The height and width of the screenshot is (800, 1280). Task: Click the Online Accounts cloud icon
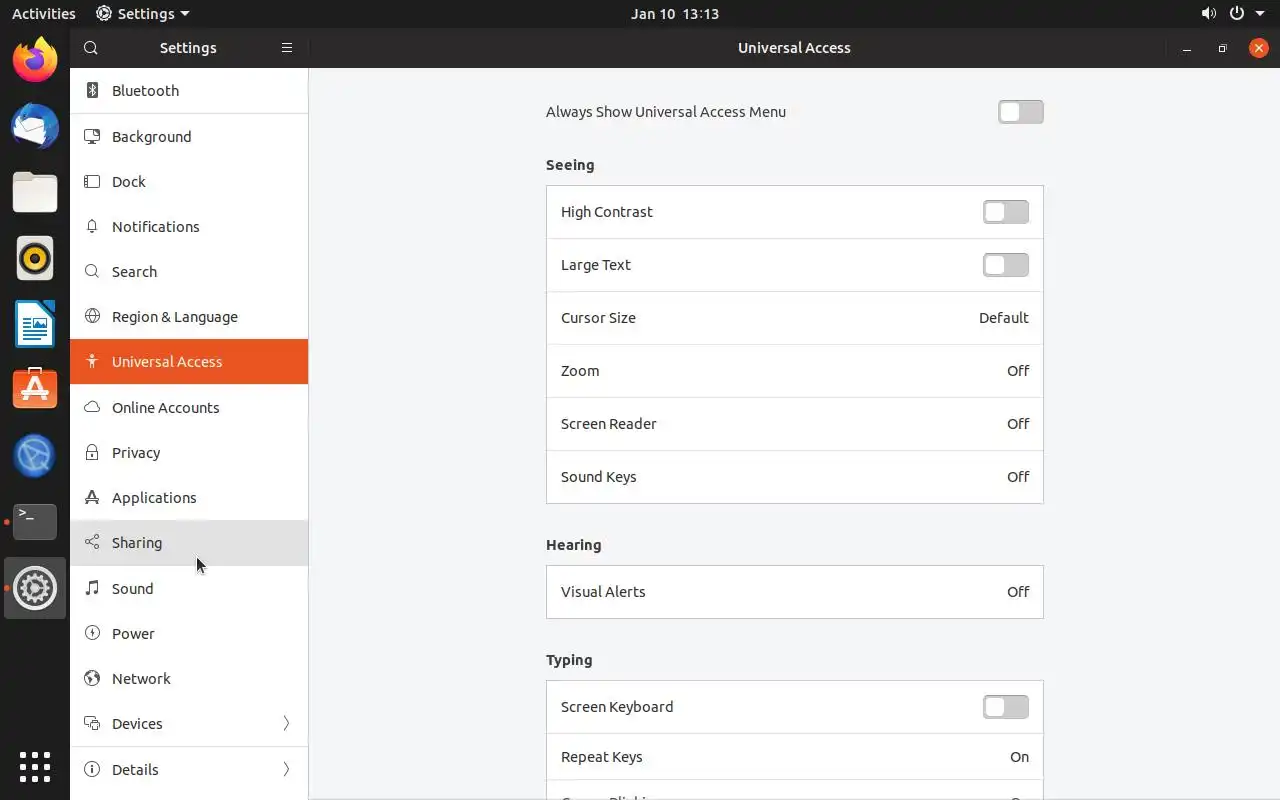pyautogui.click(x=92, y=407)
